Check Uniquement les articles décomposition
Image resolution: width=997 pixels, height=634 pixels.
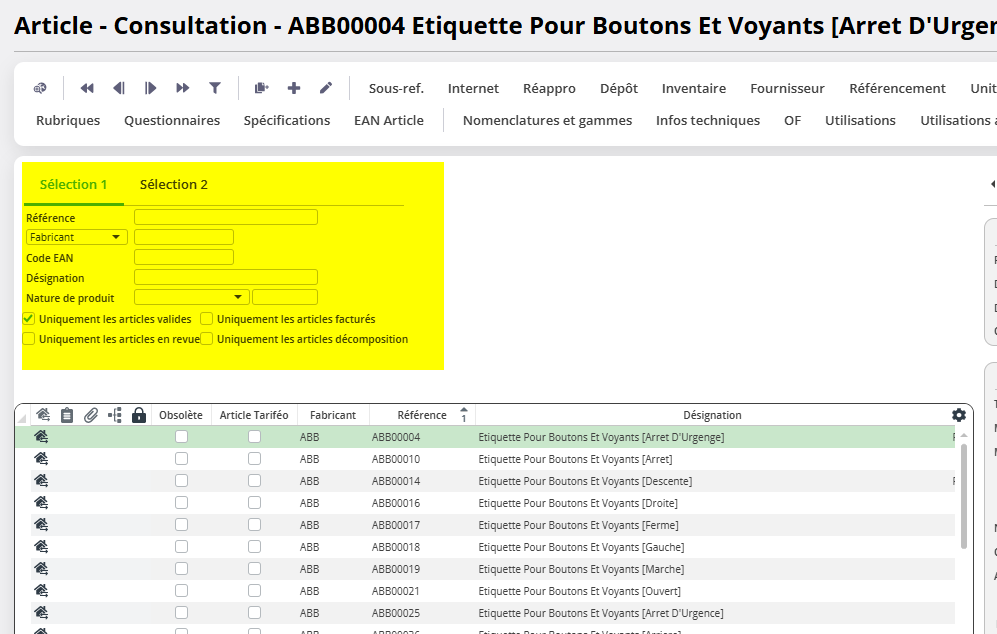[x=207, y=339]
